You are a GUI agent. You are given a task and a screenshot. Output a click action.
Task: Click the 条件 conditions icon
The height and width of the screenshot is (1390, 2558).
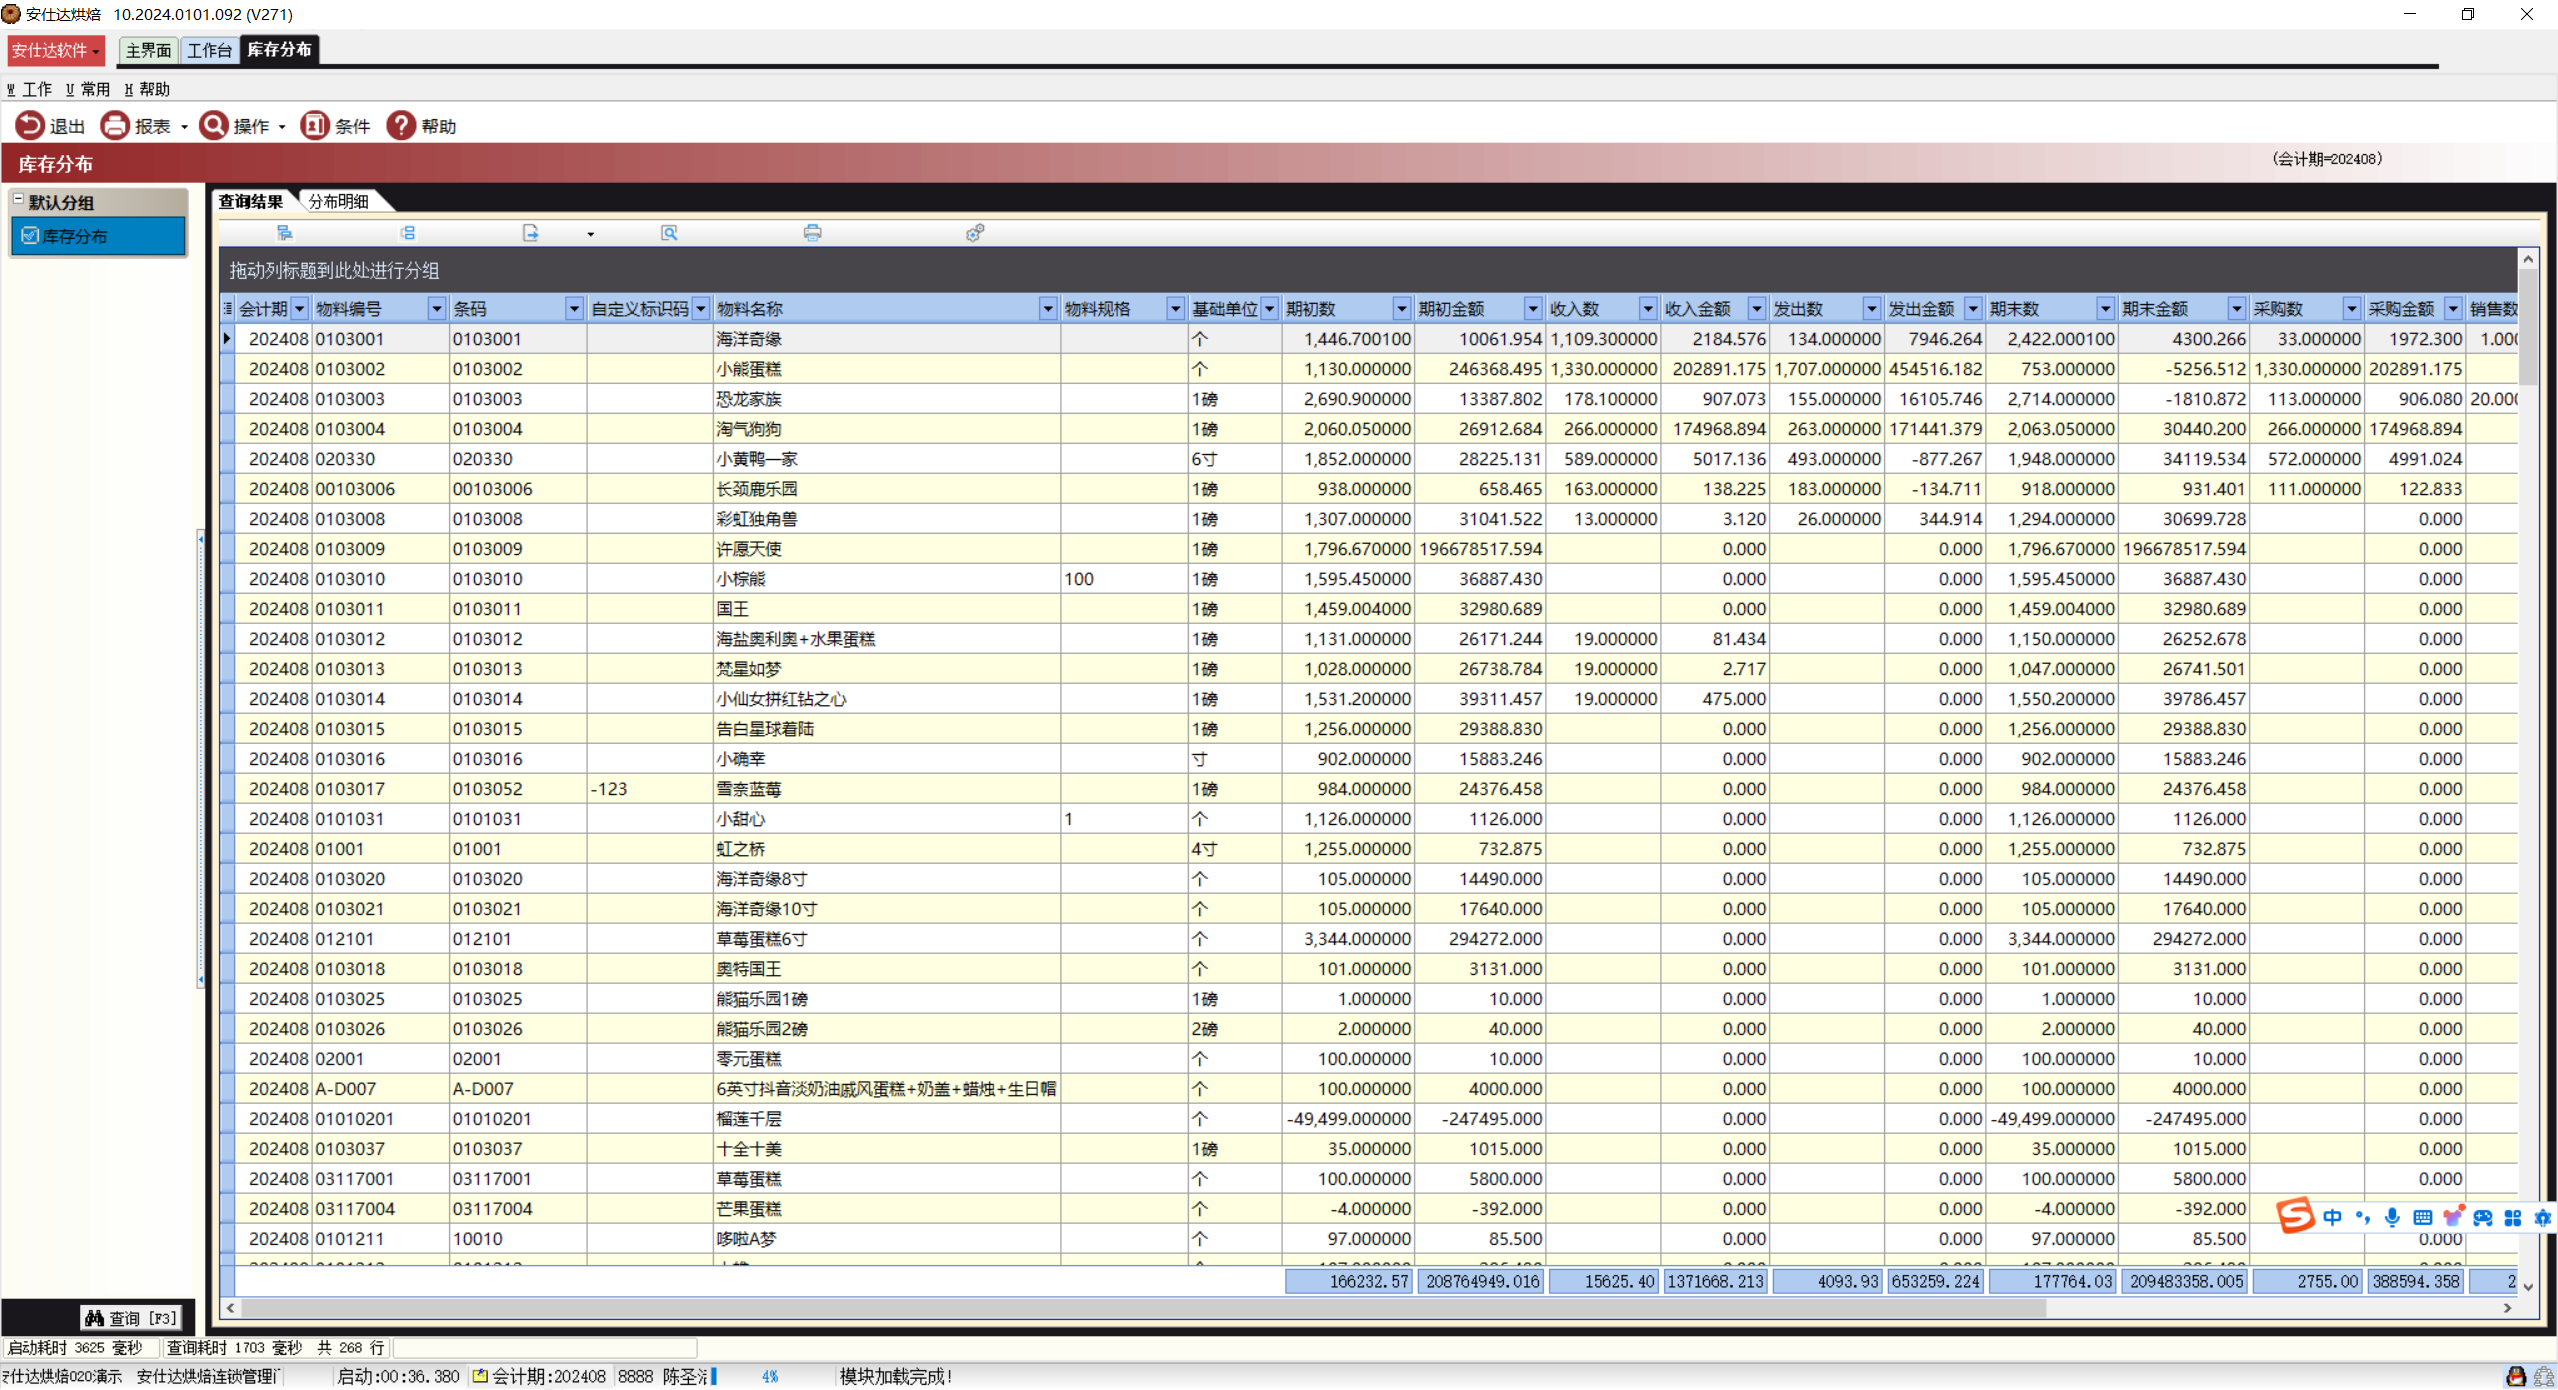(x=315, y=126)
